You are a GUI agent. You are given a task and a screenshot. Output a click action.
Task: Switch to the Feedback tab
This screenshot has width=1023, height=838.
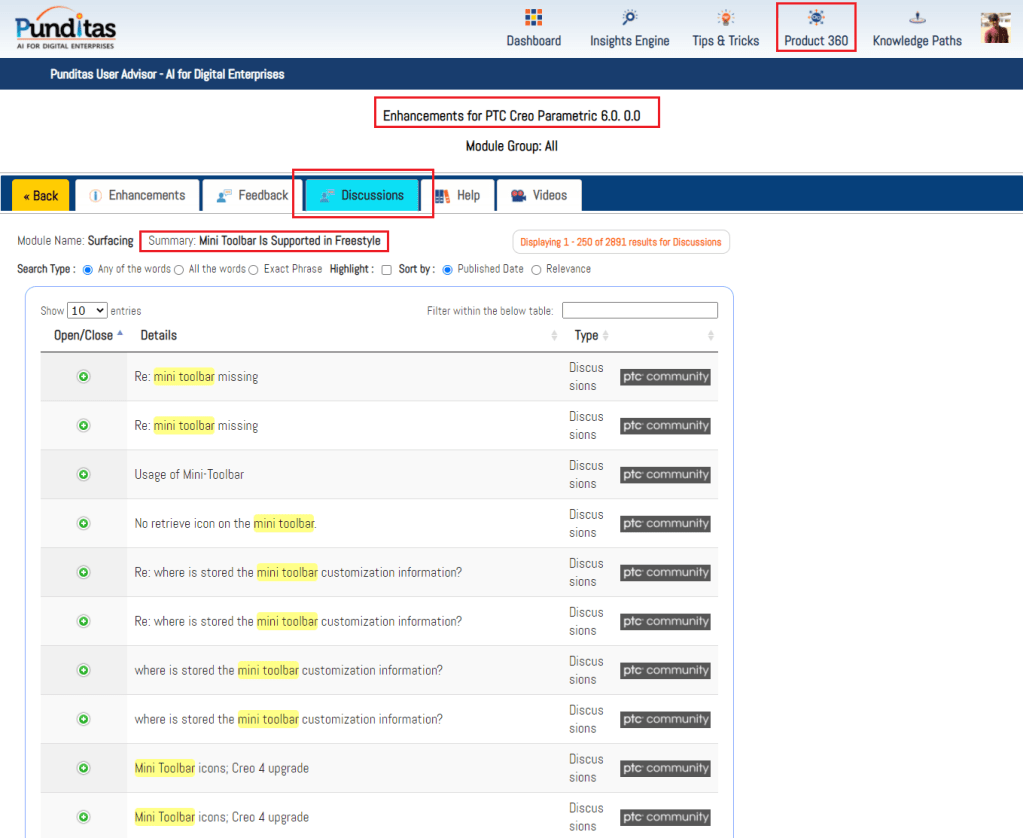253,195
